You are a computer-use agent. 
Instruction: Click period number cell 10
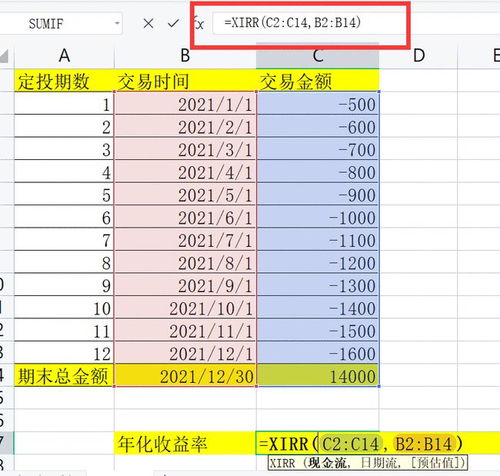click(64, 308)
